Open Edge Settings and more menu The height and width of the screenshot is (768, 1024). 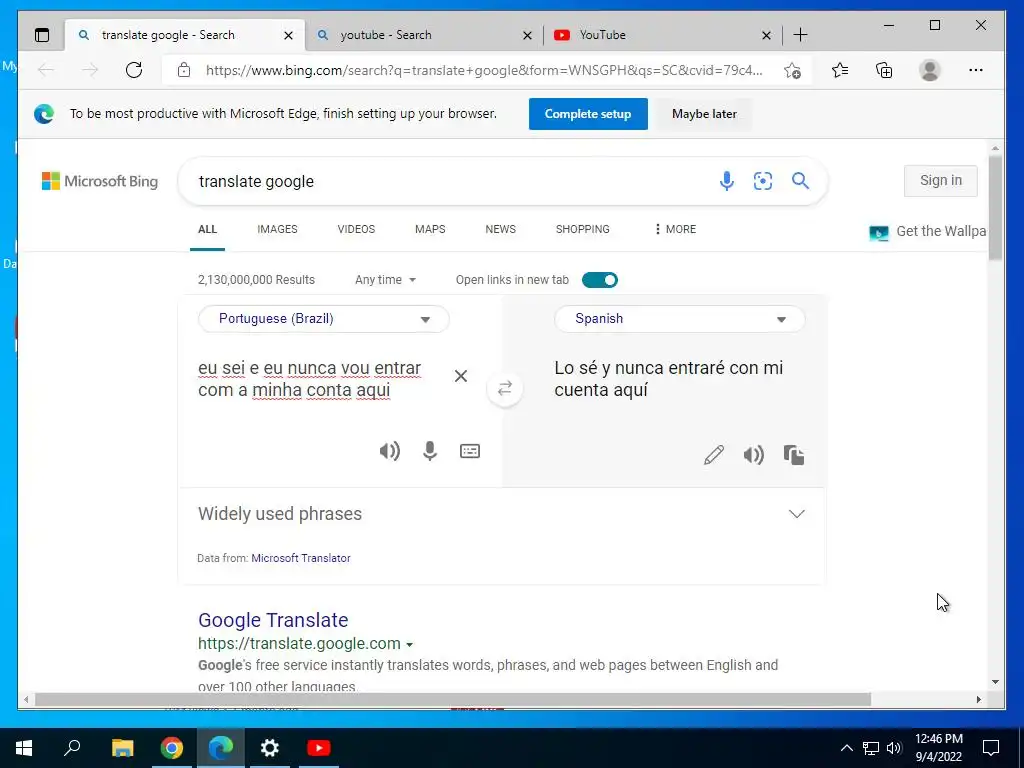point(976,70)
